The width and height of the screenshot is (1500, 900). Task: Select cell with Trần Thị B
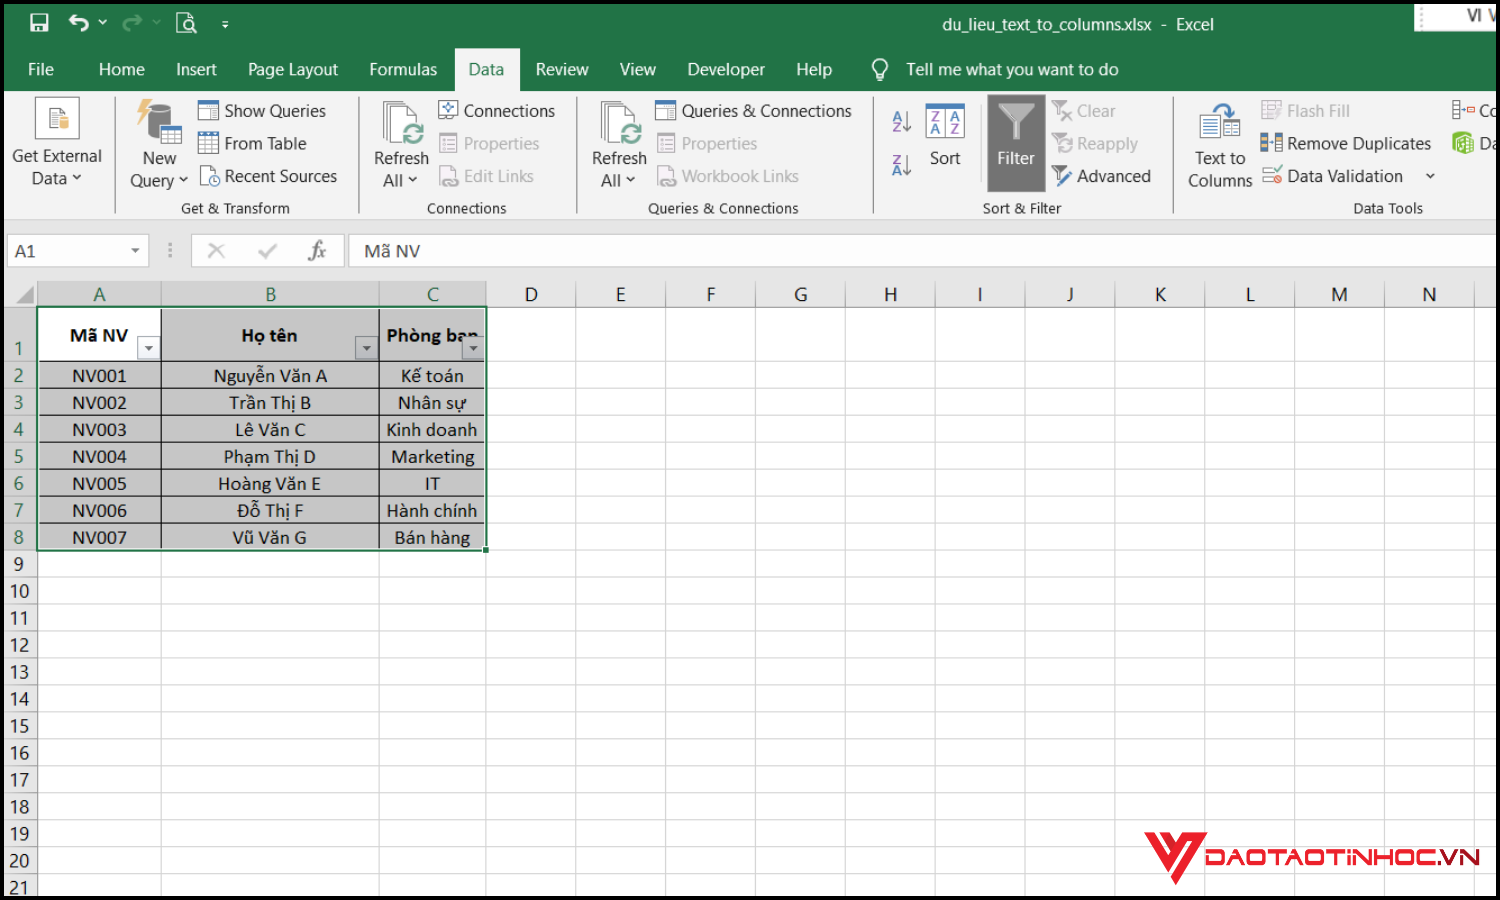(270, 403)
